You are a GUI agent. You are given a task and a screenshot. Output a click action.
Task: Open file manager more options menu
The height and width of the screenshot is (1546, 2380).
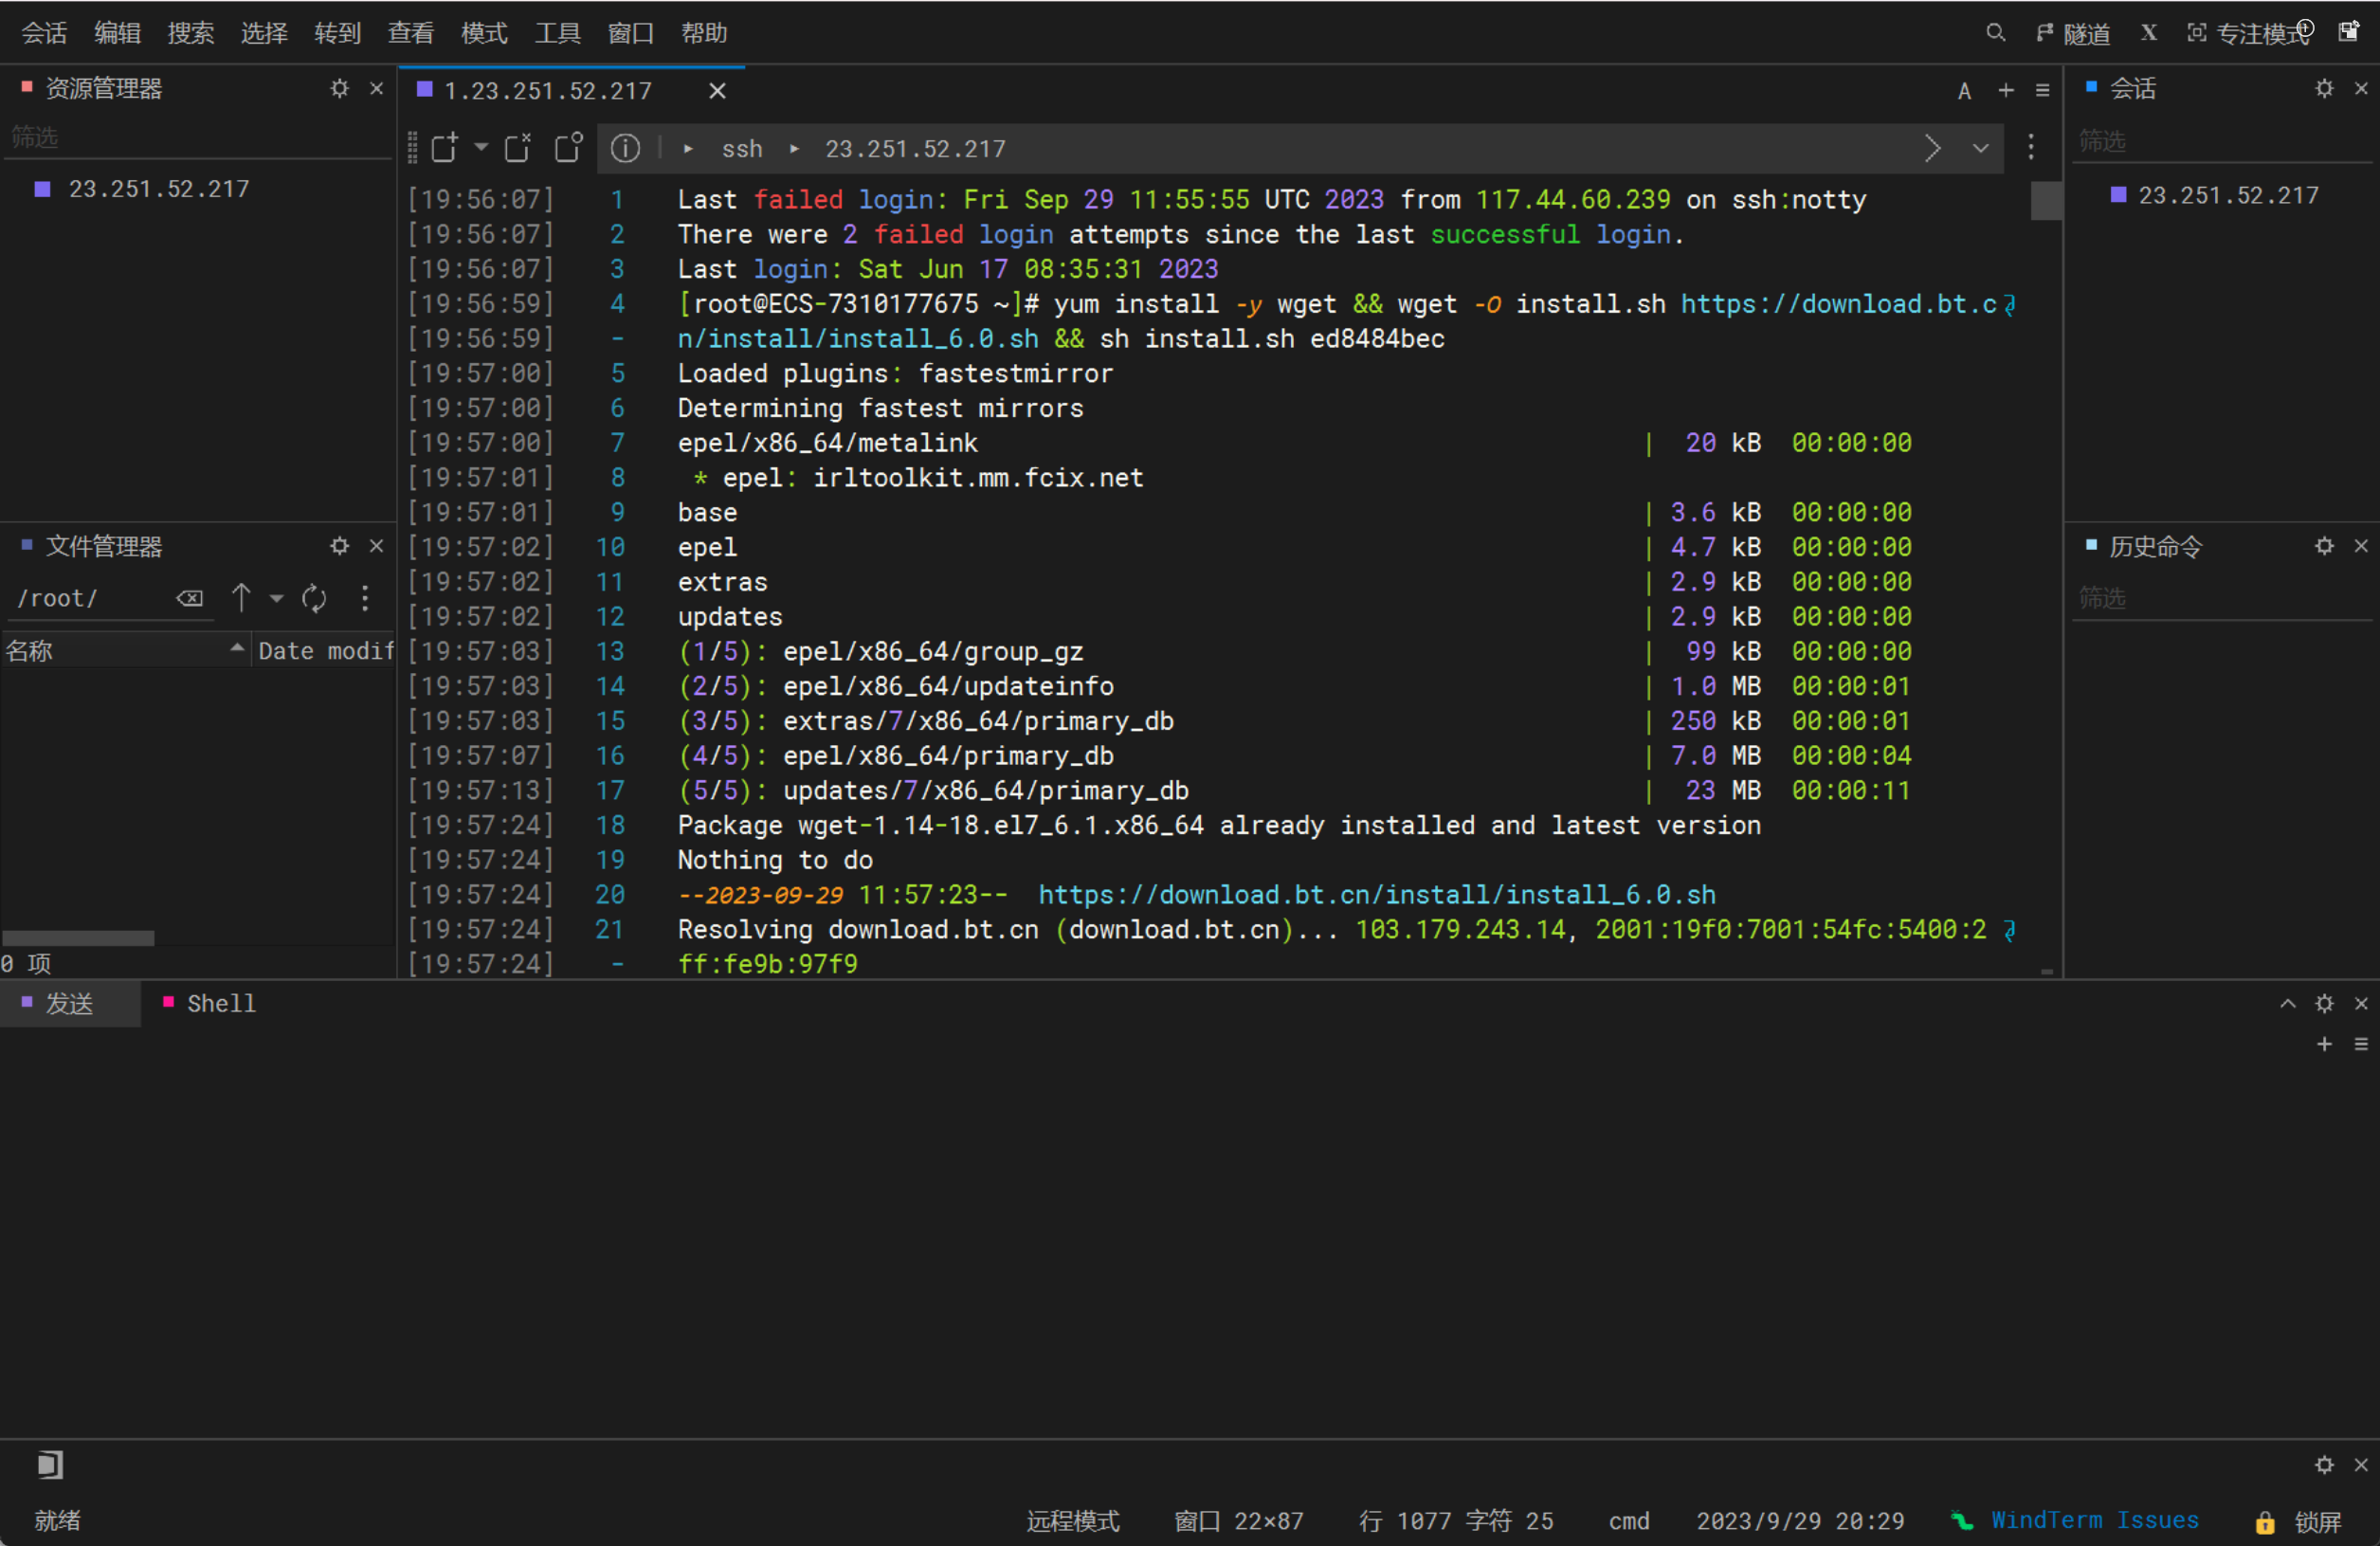click(365, 598)
